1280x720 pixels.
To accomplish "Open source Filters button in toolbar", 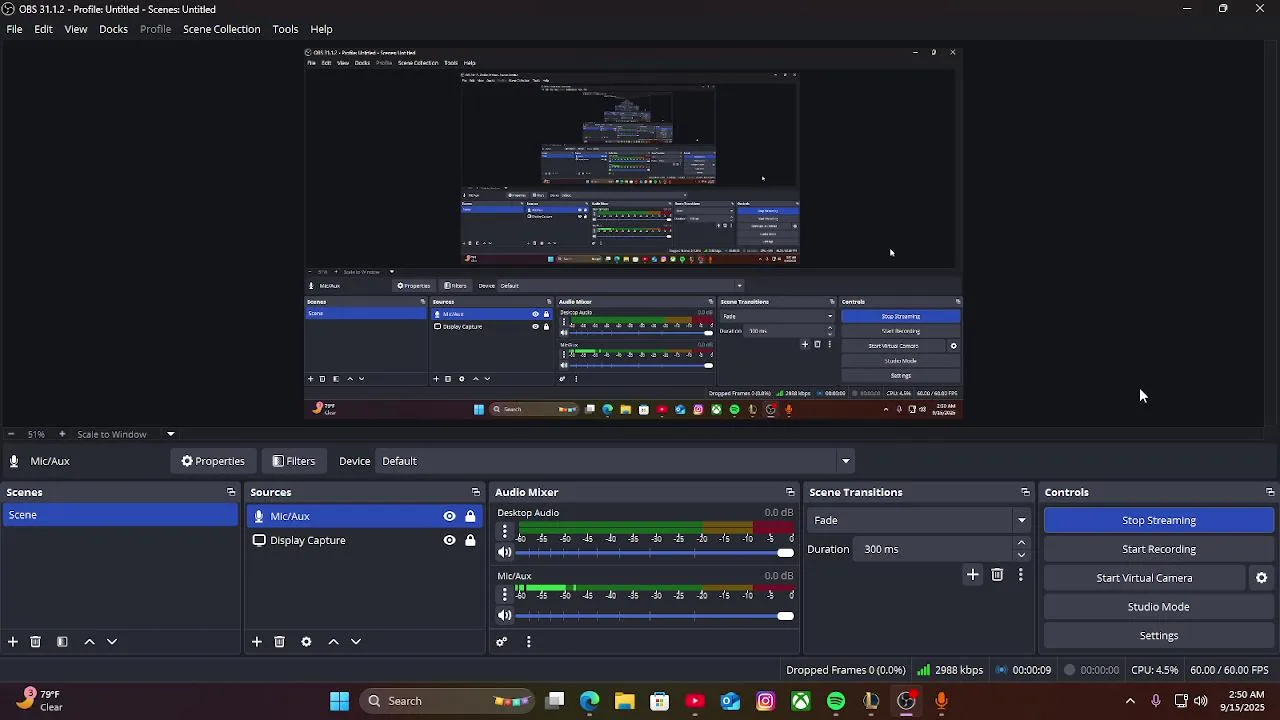I will [294, 461].
